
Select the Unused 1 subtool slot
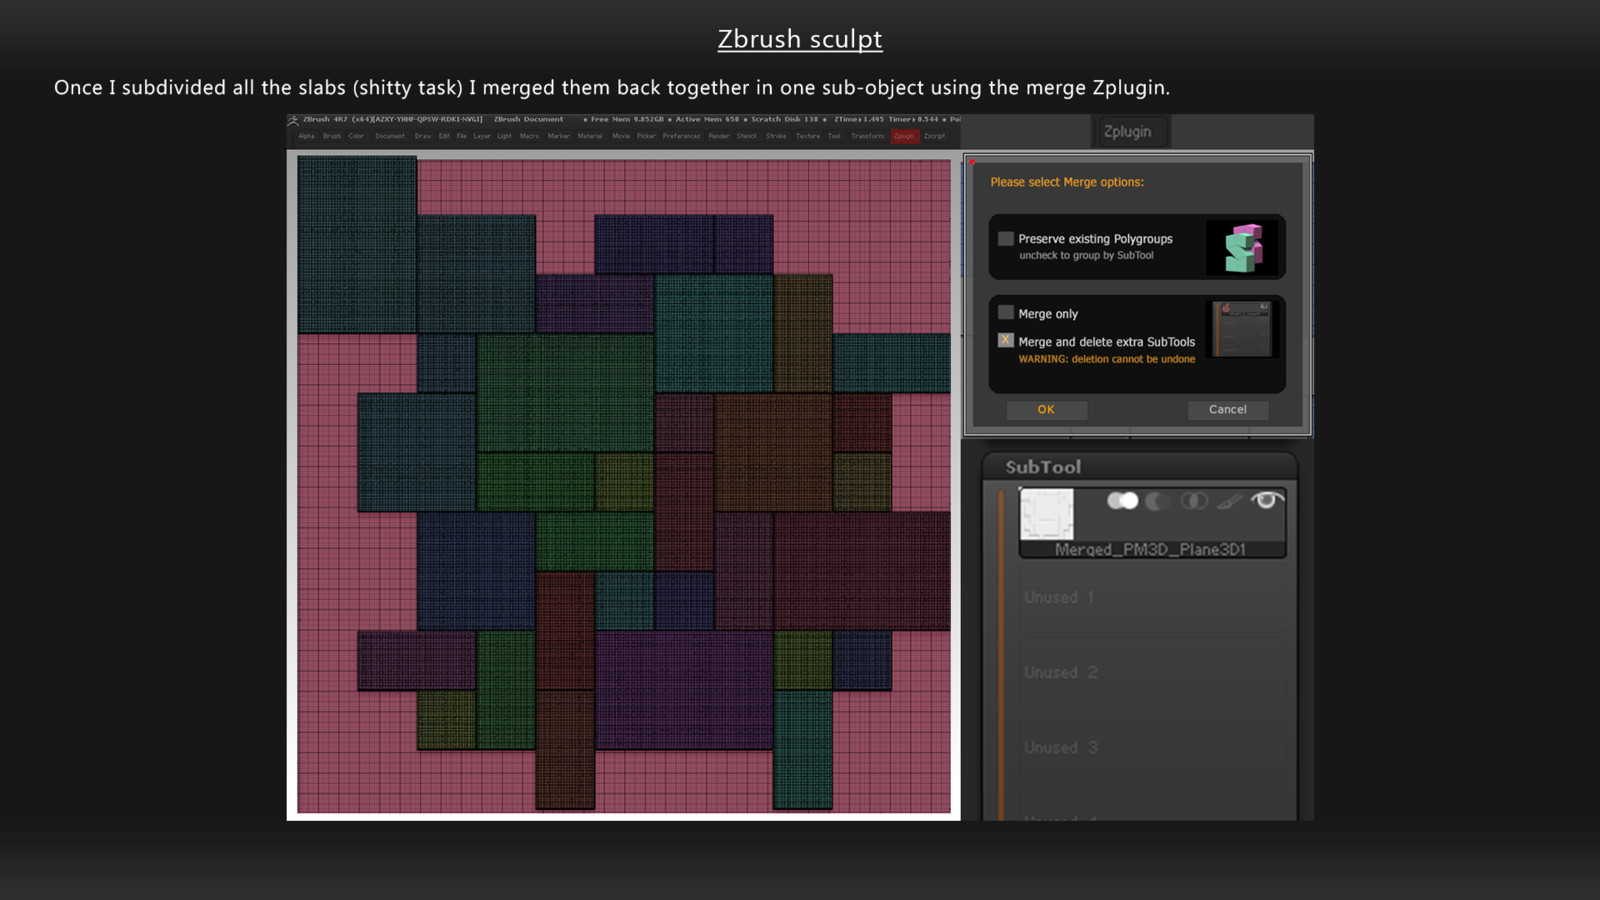[x=1152, y=597]
